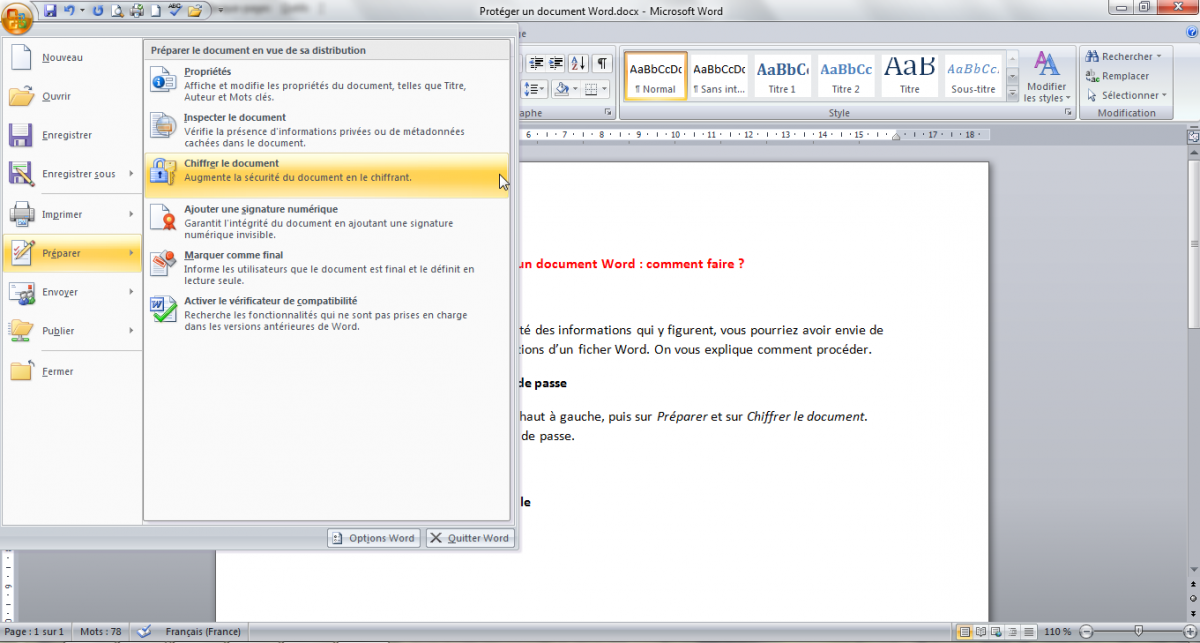Expand the Enregistrer sous submenu arrow

[132, 174]
